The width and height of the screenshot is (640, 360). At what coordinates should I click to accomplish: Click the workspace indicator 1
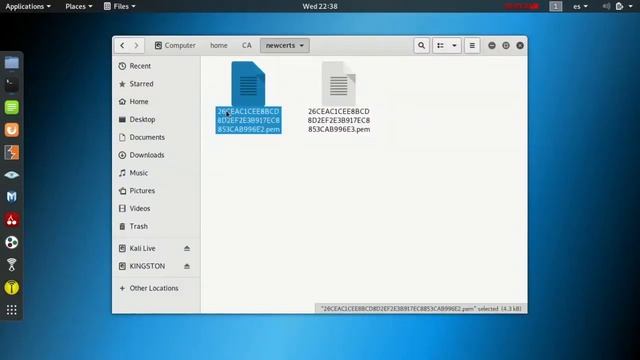[556, 6]
